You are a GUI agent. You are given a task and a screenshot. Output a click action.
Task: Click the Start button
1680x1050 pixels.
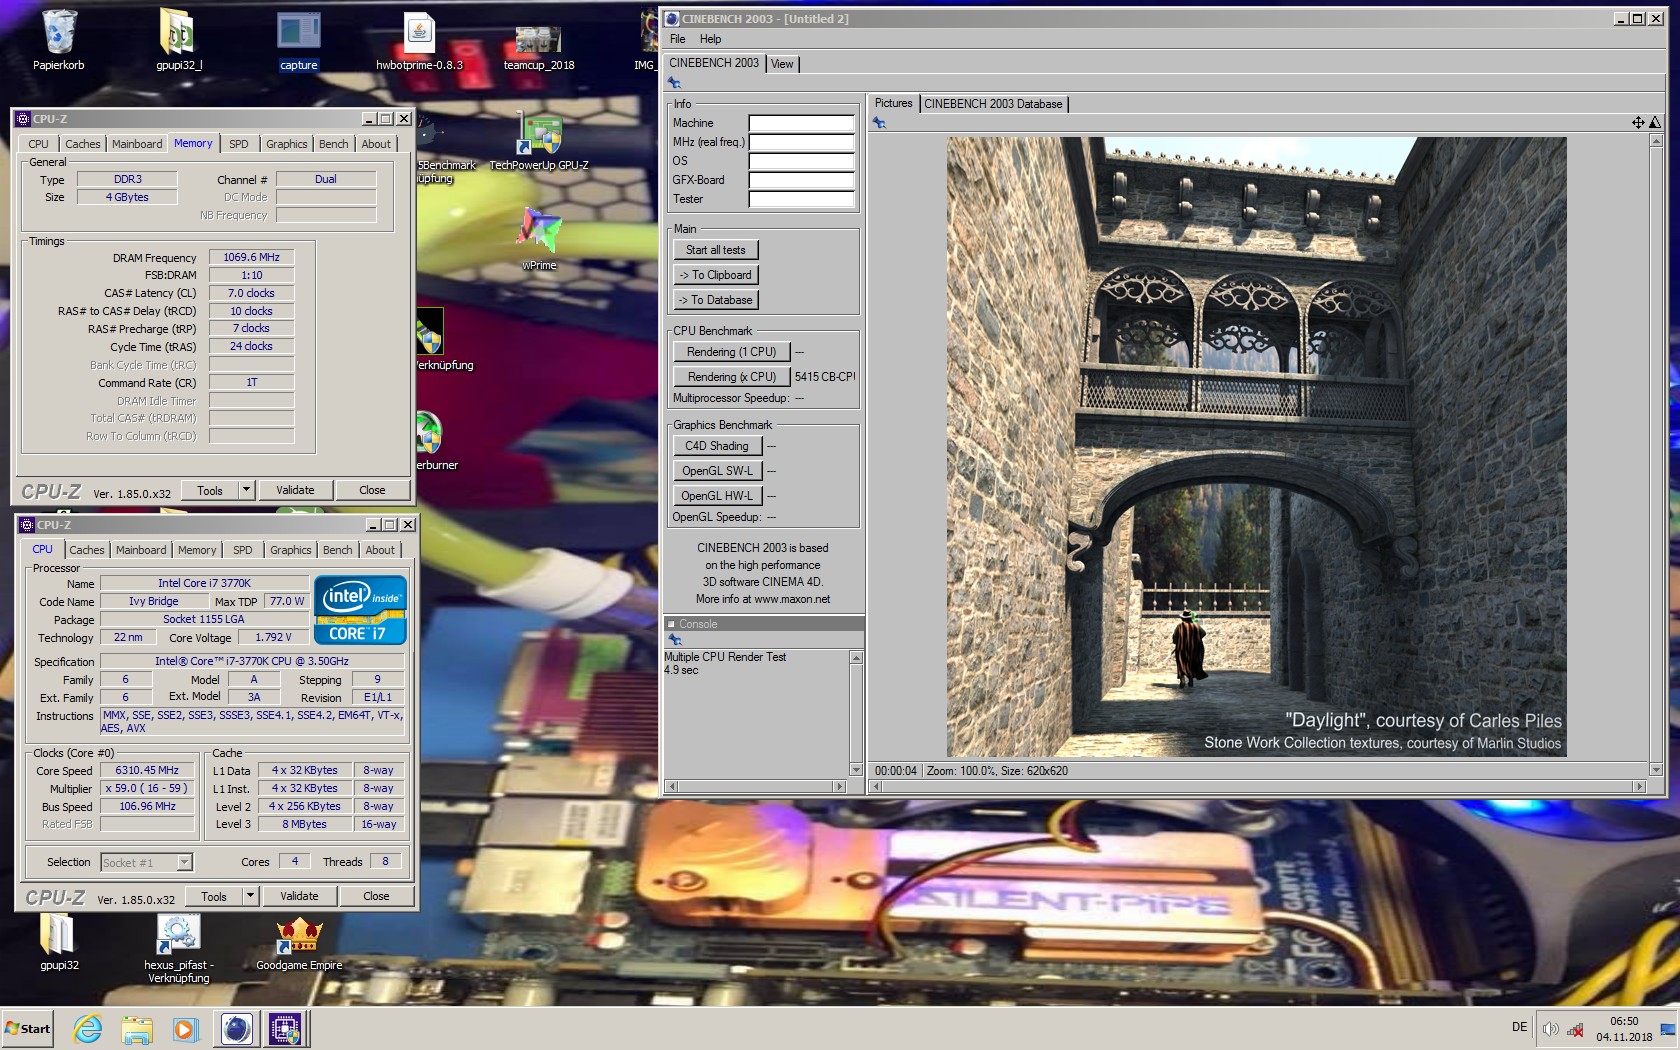27,1029
